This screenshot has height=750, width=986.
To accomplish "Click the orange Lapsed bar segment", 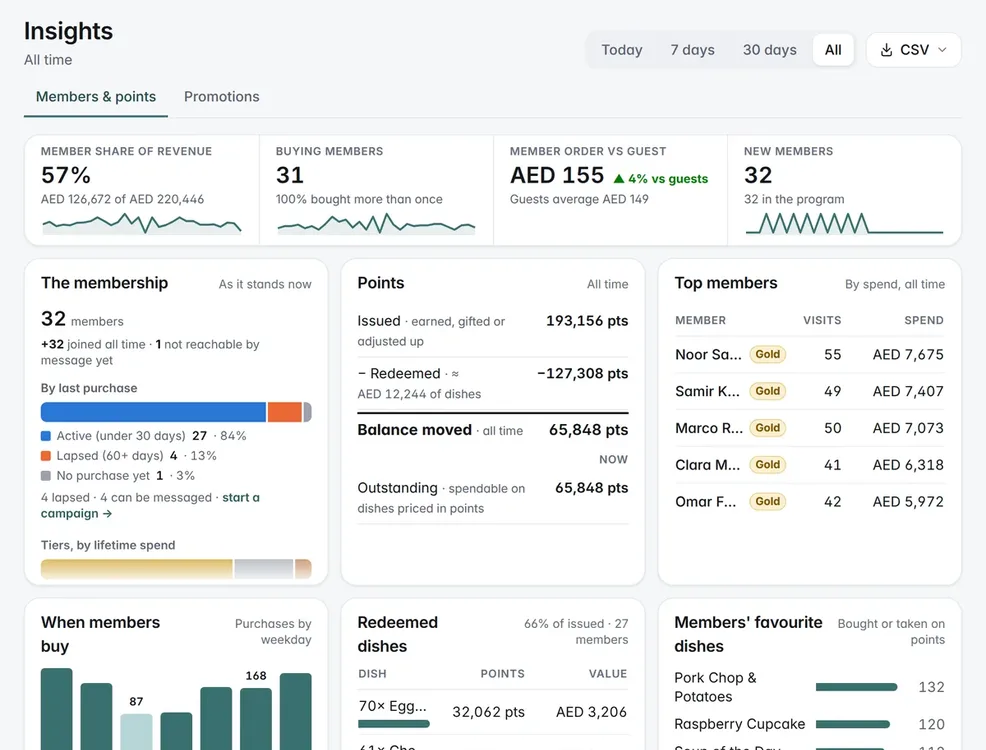I will 285,412.
